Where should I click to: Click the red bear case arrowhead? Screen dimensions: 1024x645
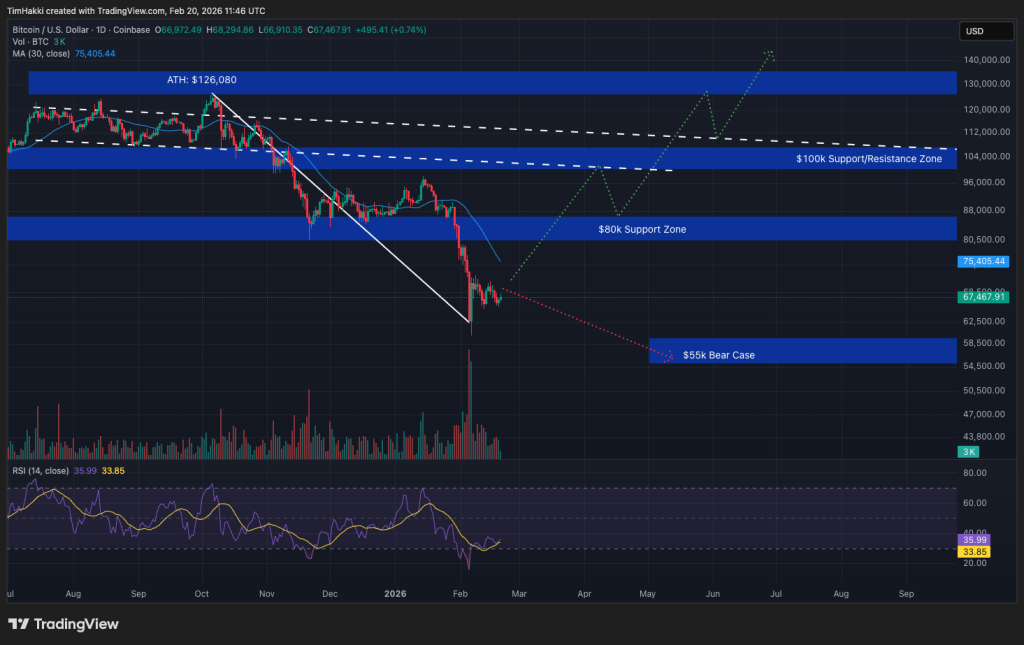point(670,356)
